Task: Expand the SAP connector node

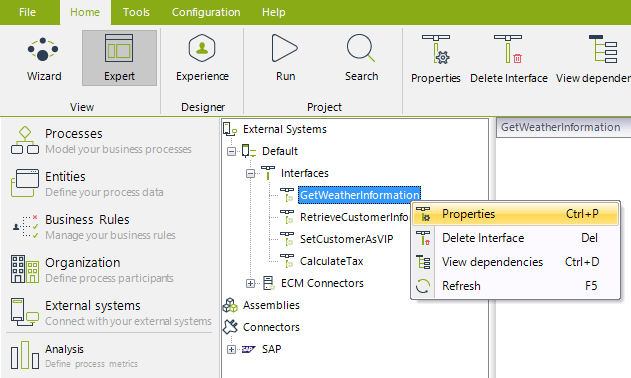Action: click(231, 349)
